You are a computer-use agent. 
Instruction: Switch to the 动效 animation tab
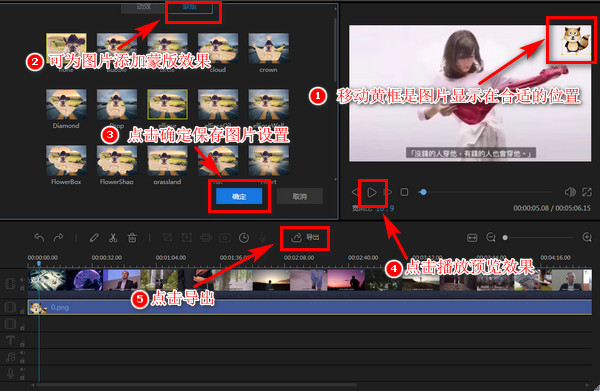144,7
